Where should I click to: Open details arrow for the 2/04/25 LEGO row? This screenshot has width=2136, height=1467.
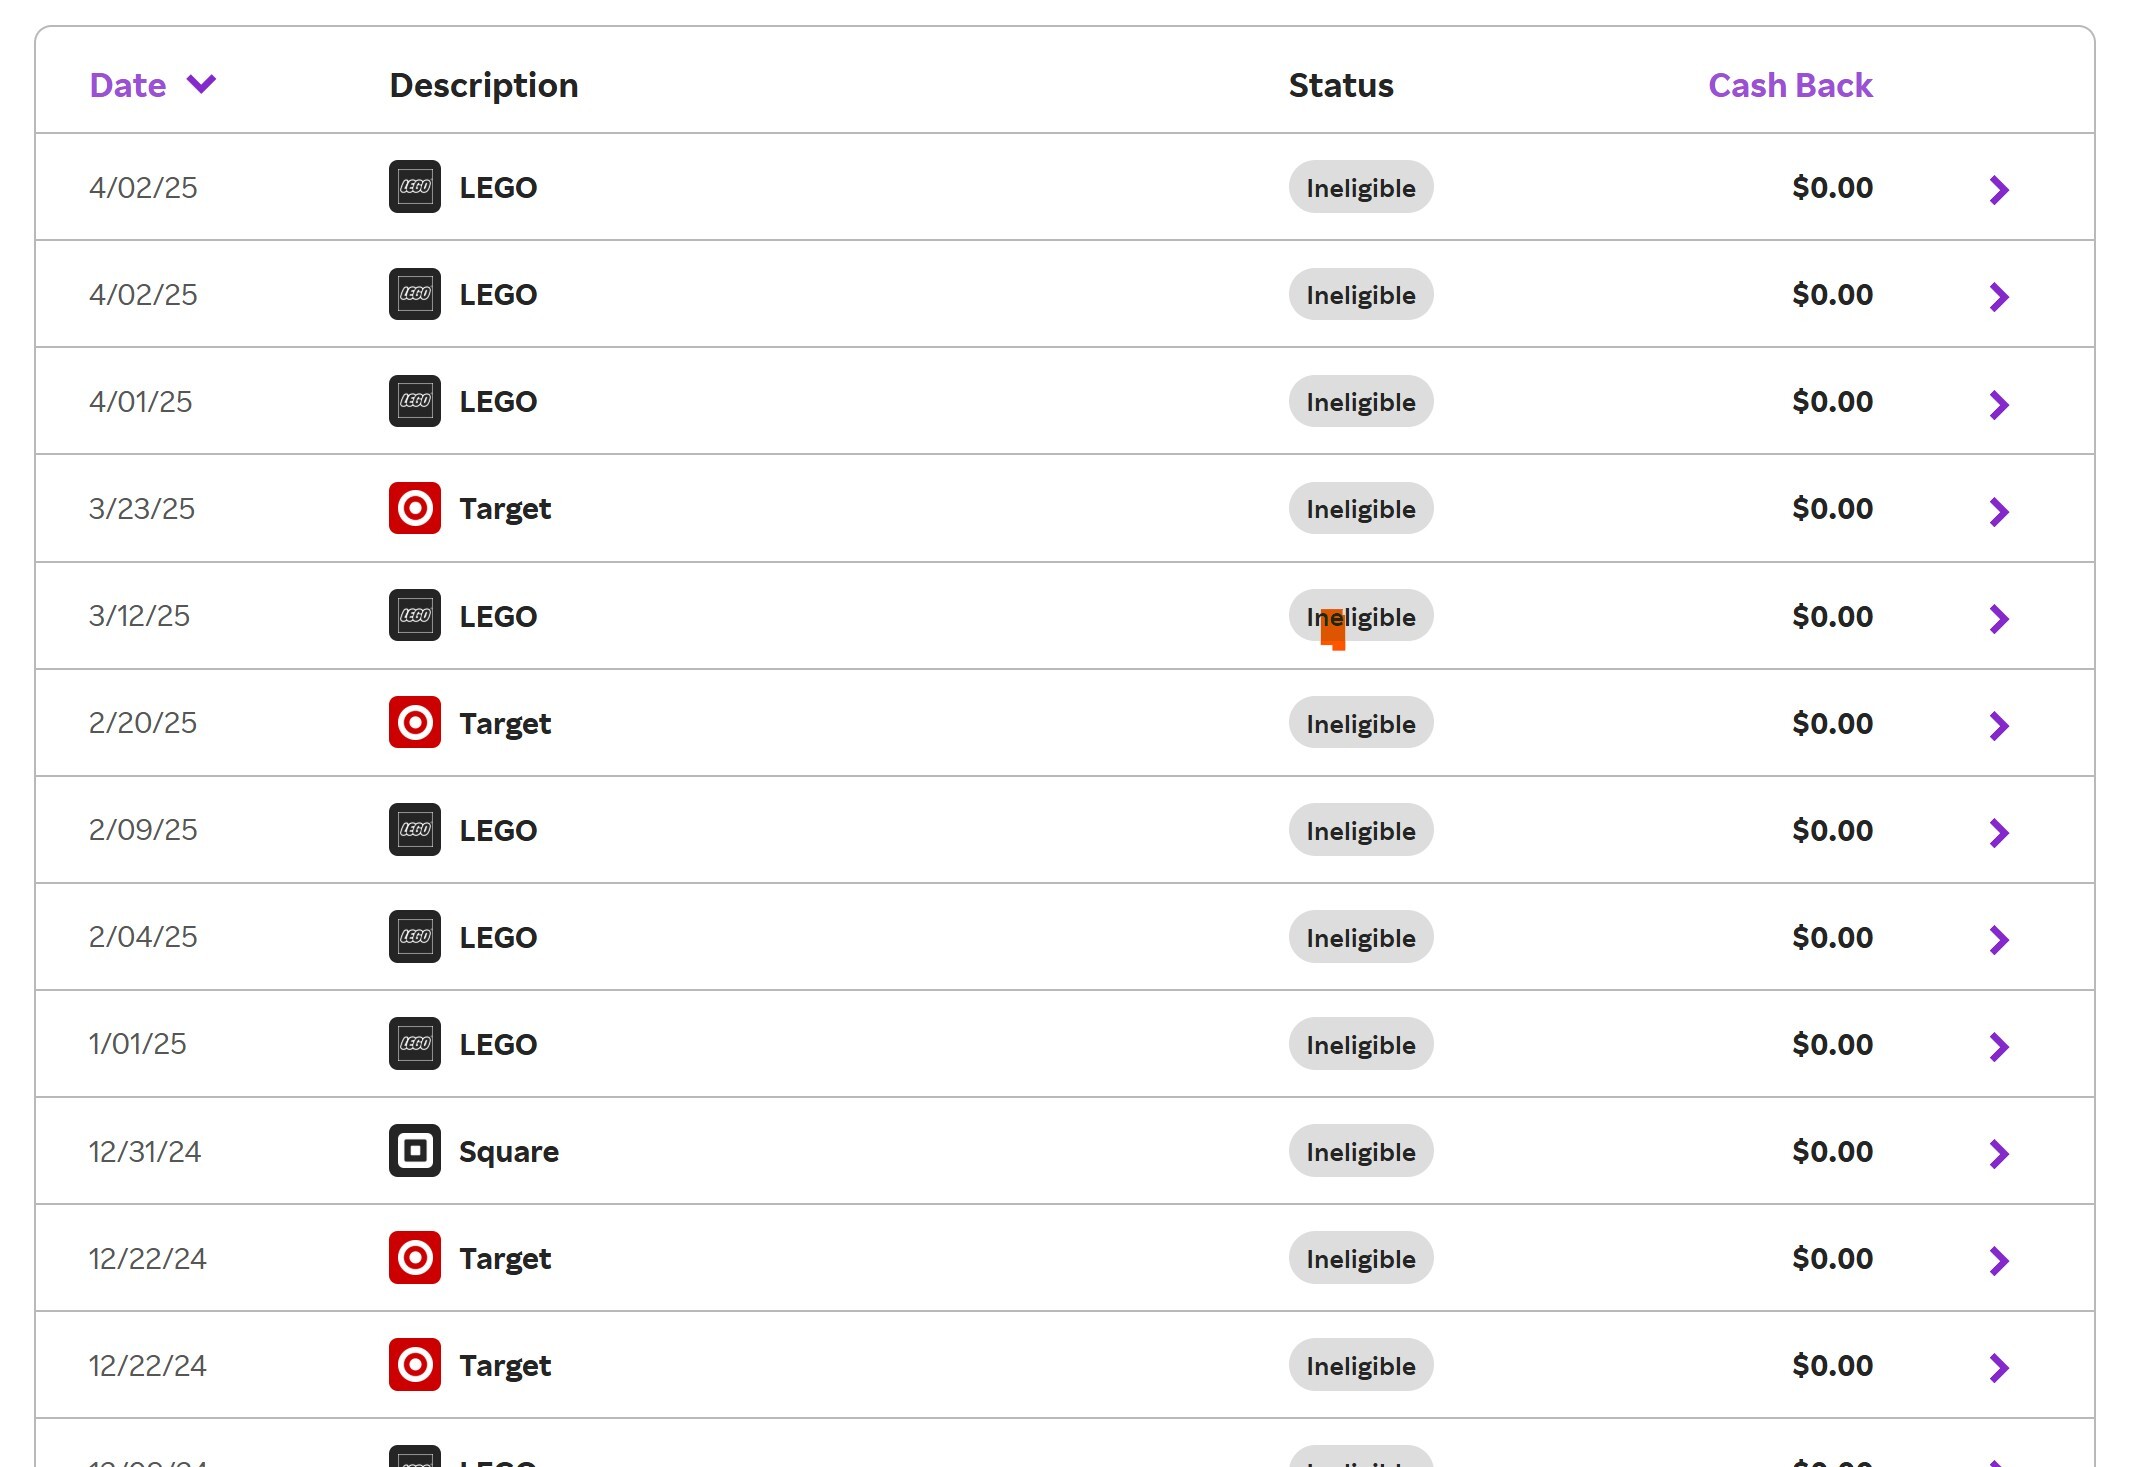(x=1998, y=939)
